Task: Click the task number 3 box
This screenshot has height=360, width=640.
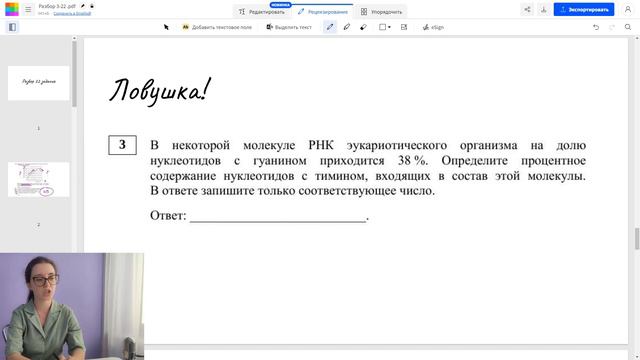Action: click(122, 145)
